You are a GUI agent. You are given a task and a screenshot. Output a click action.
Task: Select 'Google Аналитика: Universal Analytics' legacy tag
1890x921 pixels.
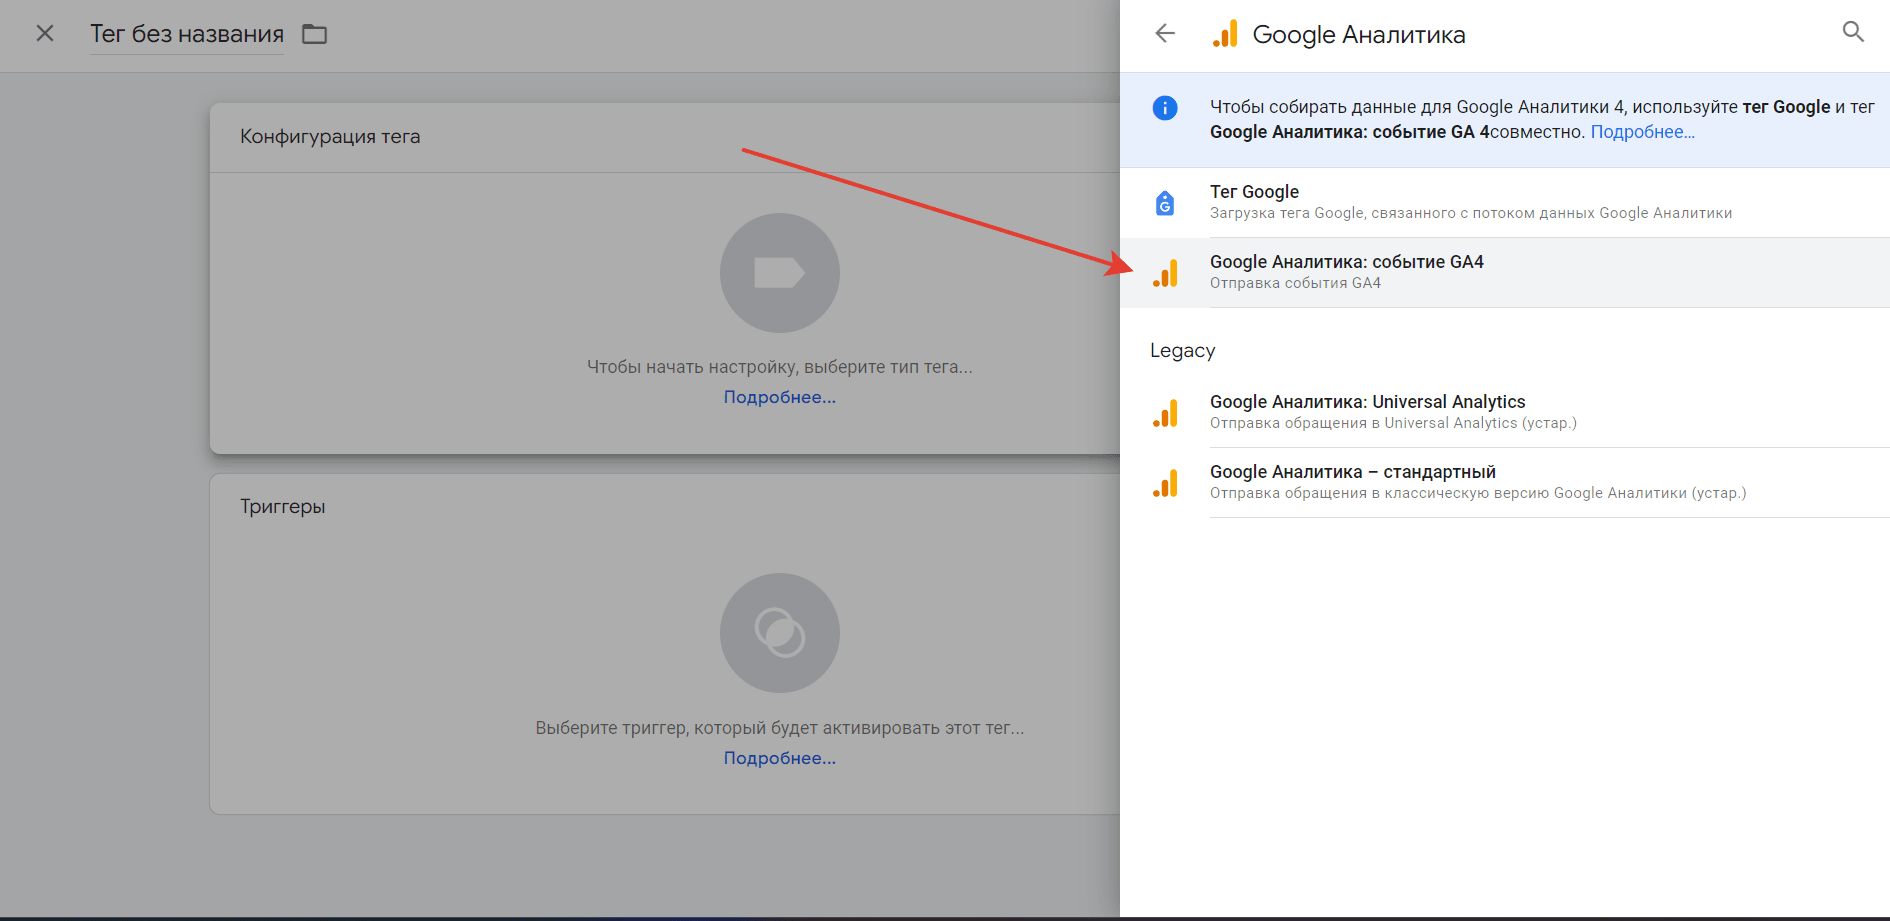point(1505,412)
